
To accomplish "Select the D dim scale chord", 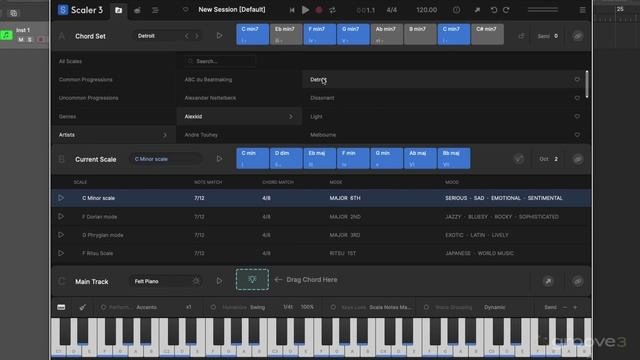I will [286, 158].
